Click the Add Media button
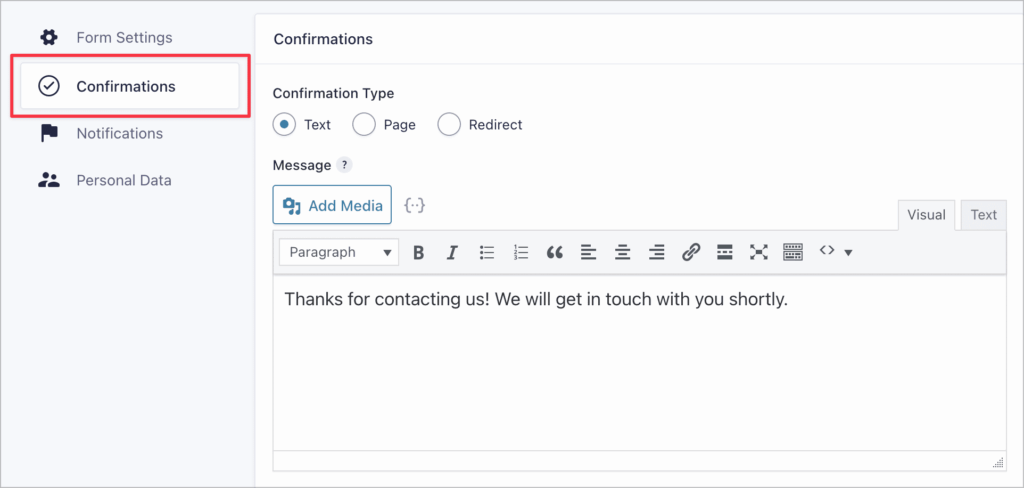The width and height of the screenshot is (1024, 488). [x=332, y=205]
